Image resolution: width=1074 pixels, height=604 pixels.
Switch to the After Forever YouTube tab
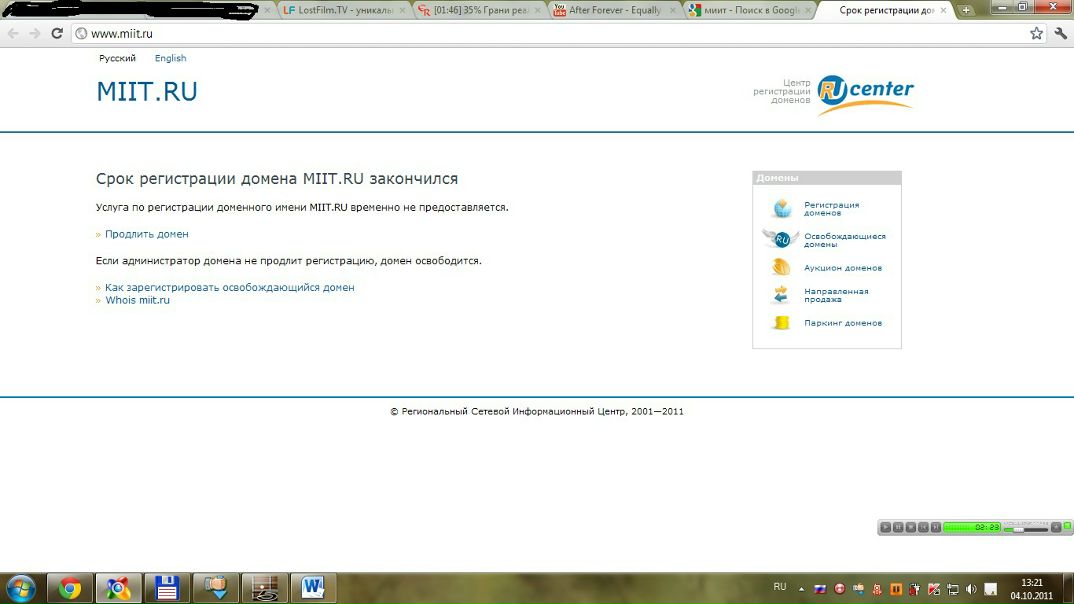pos(612,10)
